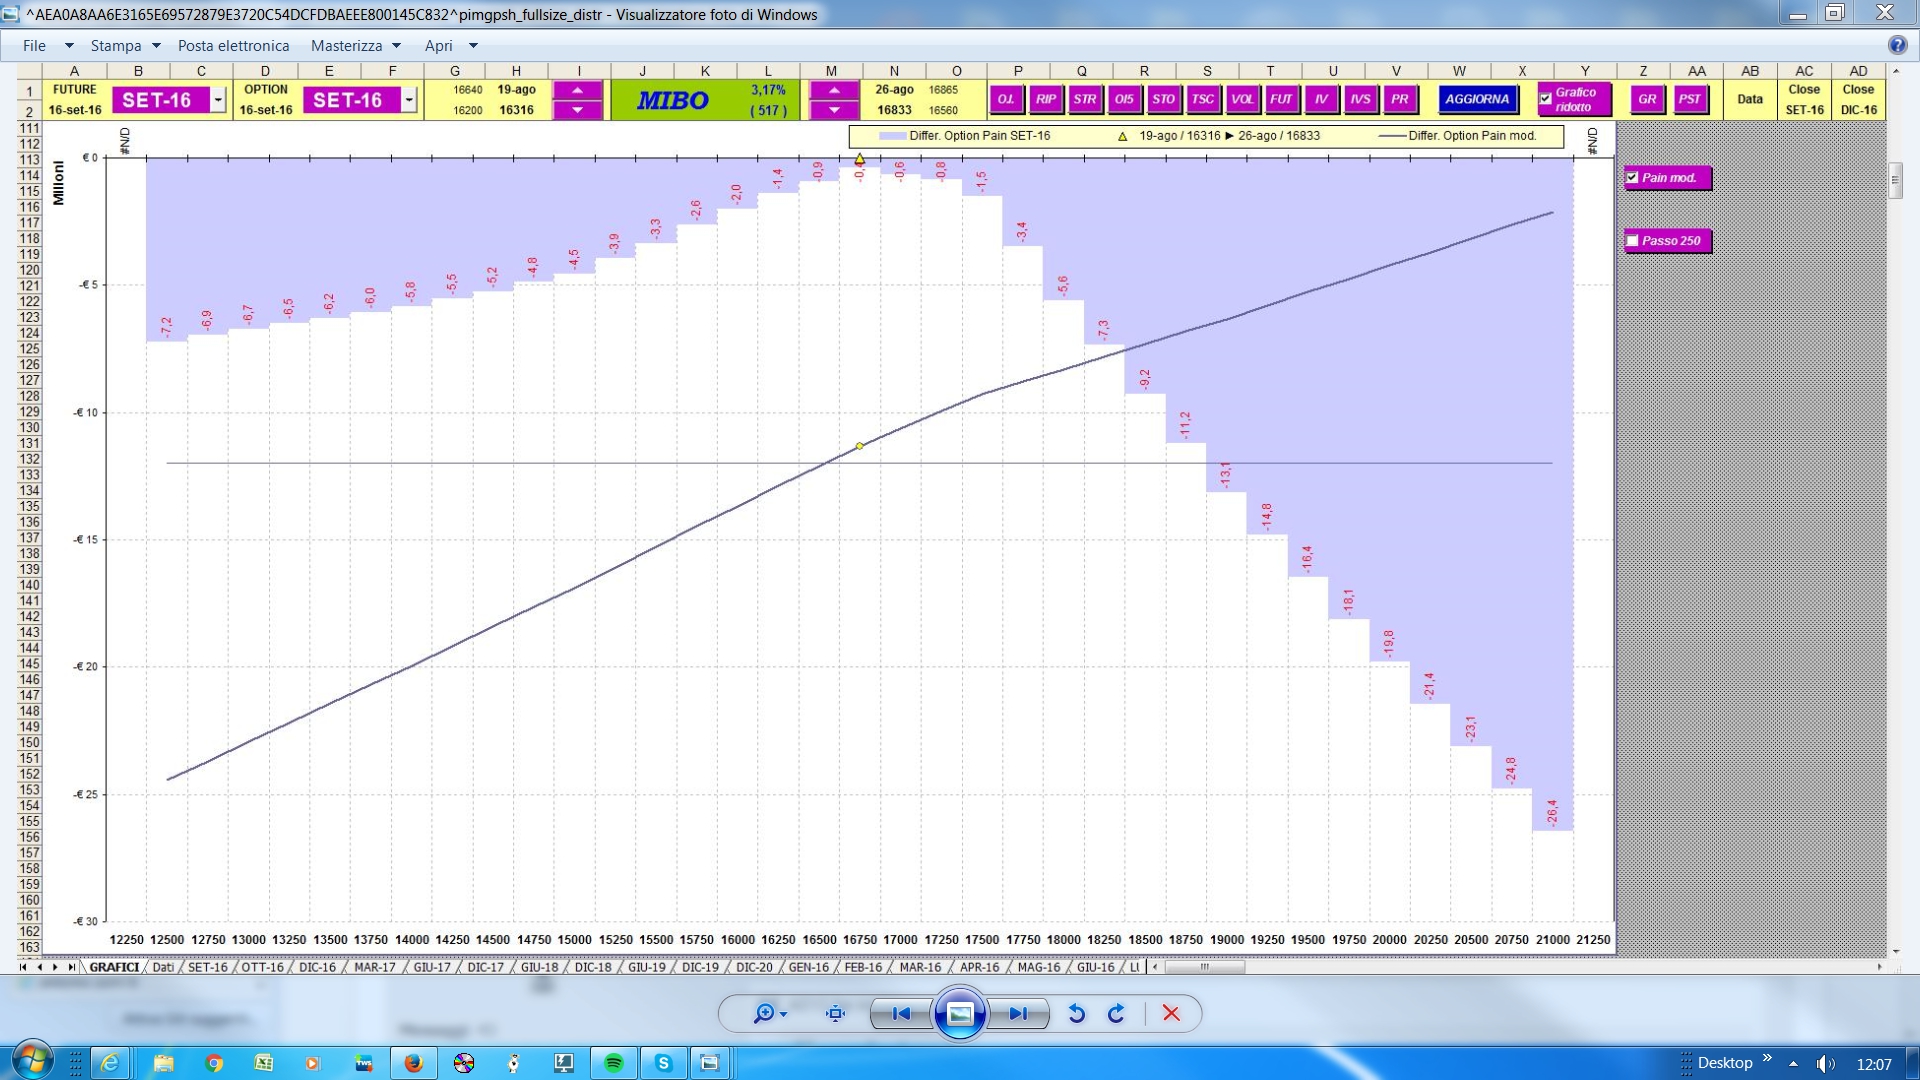Click the up arrow stepper in column I
This screenshot has height=1080, width=1920.
(578, 90)
